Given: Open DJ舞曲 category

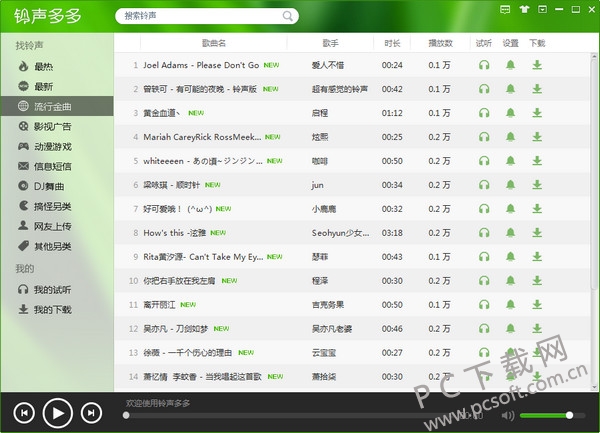Looking at the screenshot, I should [x=57, y=186].
